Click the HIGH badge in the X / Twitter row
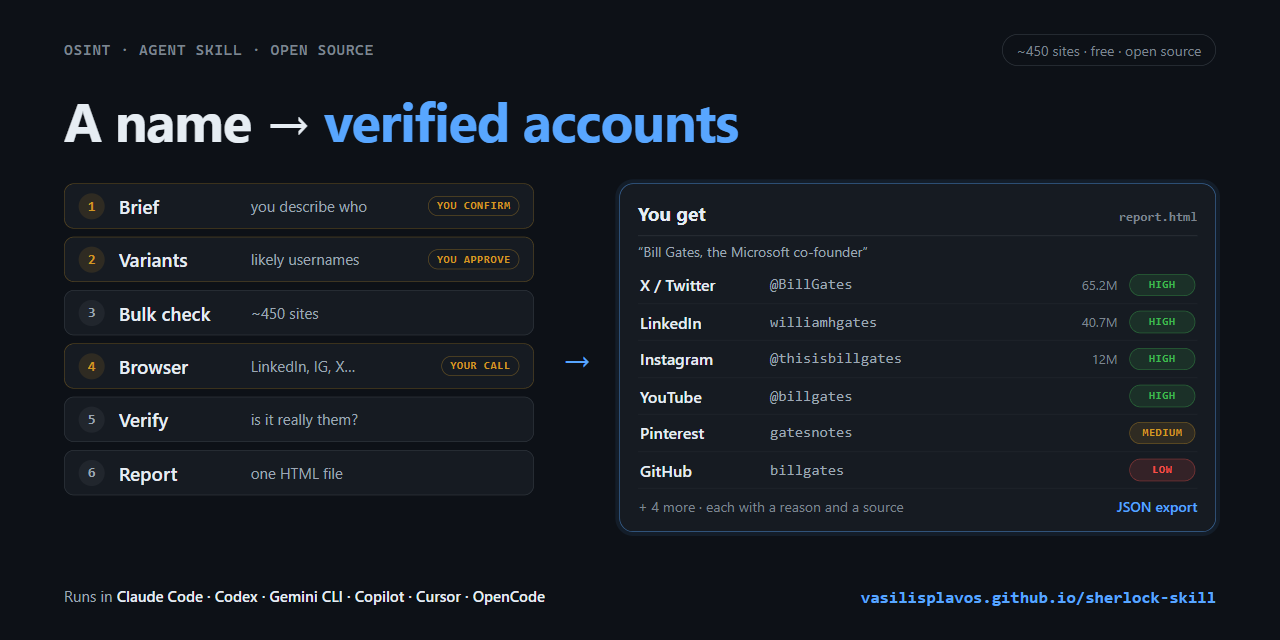1280x640 pixels. (x=1162, y=285)
